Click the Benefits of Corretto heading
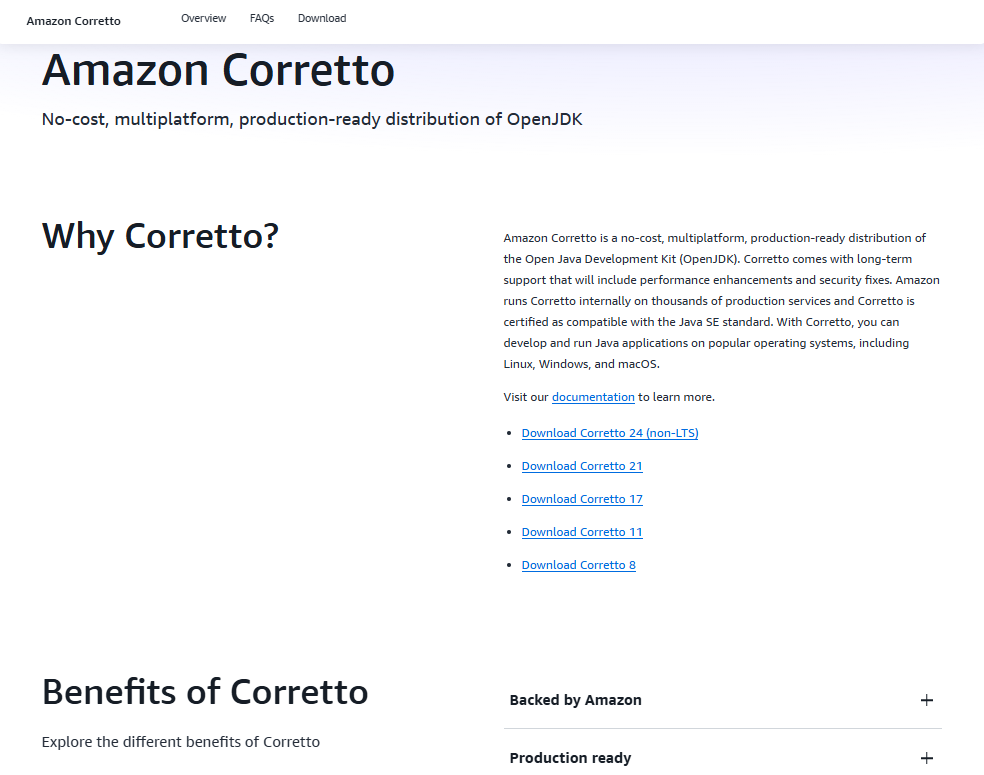The height and width of the screenshot is (775, 984). (x=205, y=692)
